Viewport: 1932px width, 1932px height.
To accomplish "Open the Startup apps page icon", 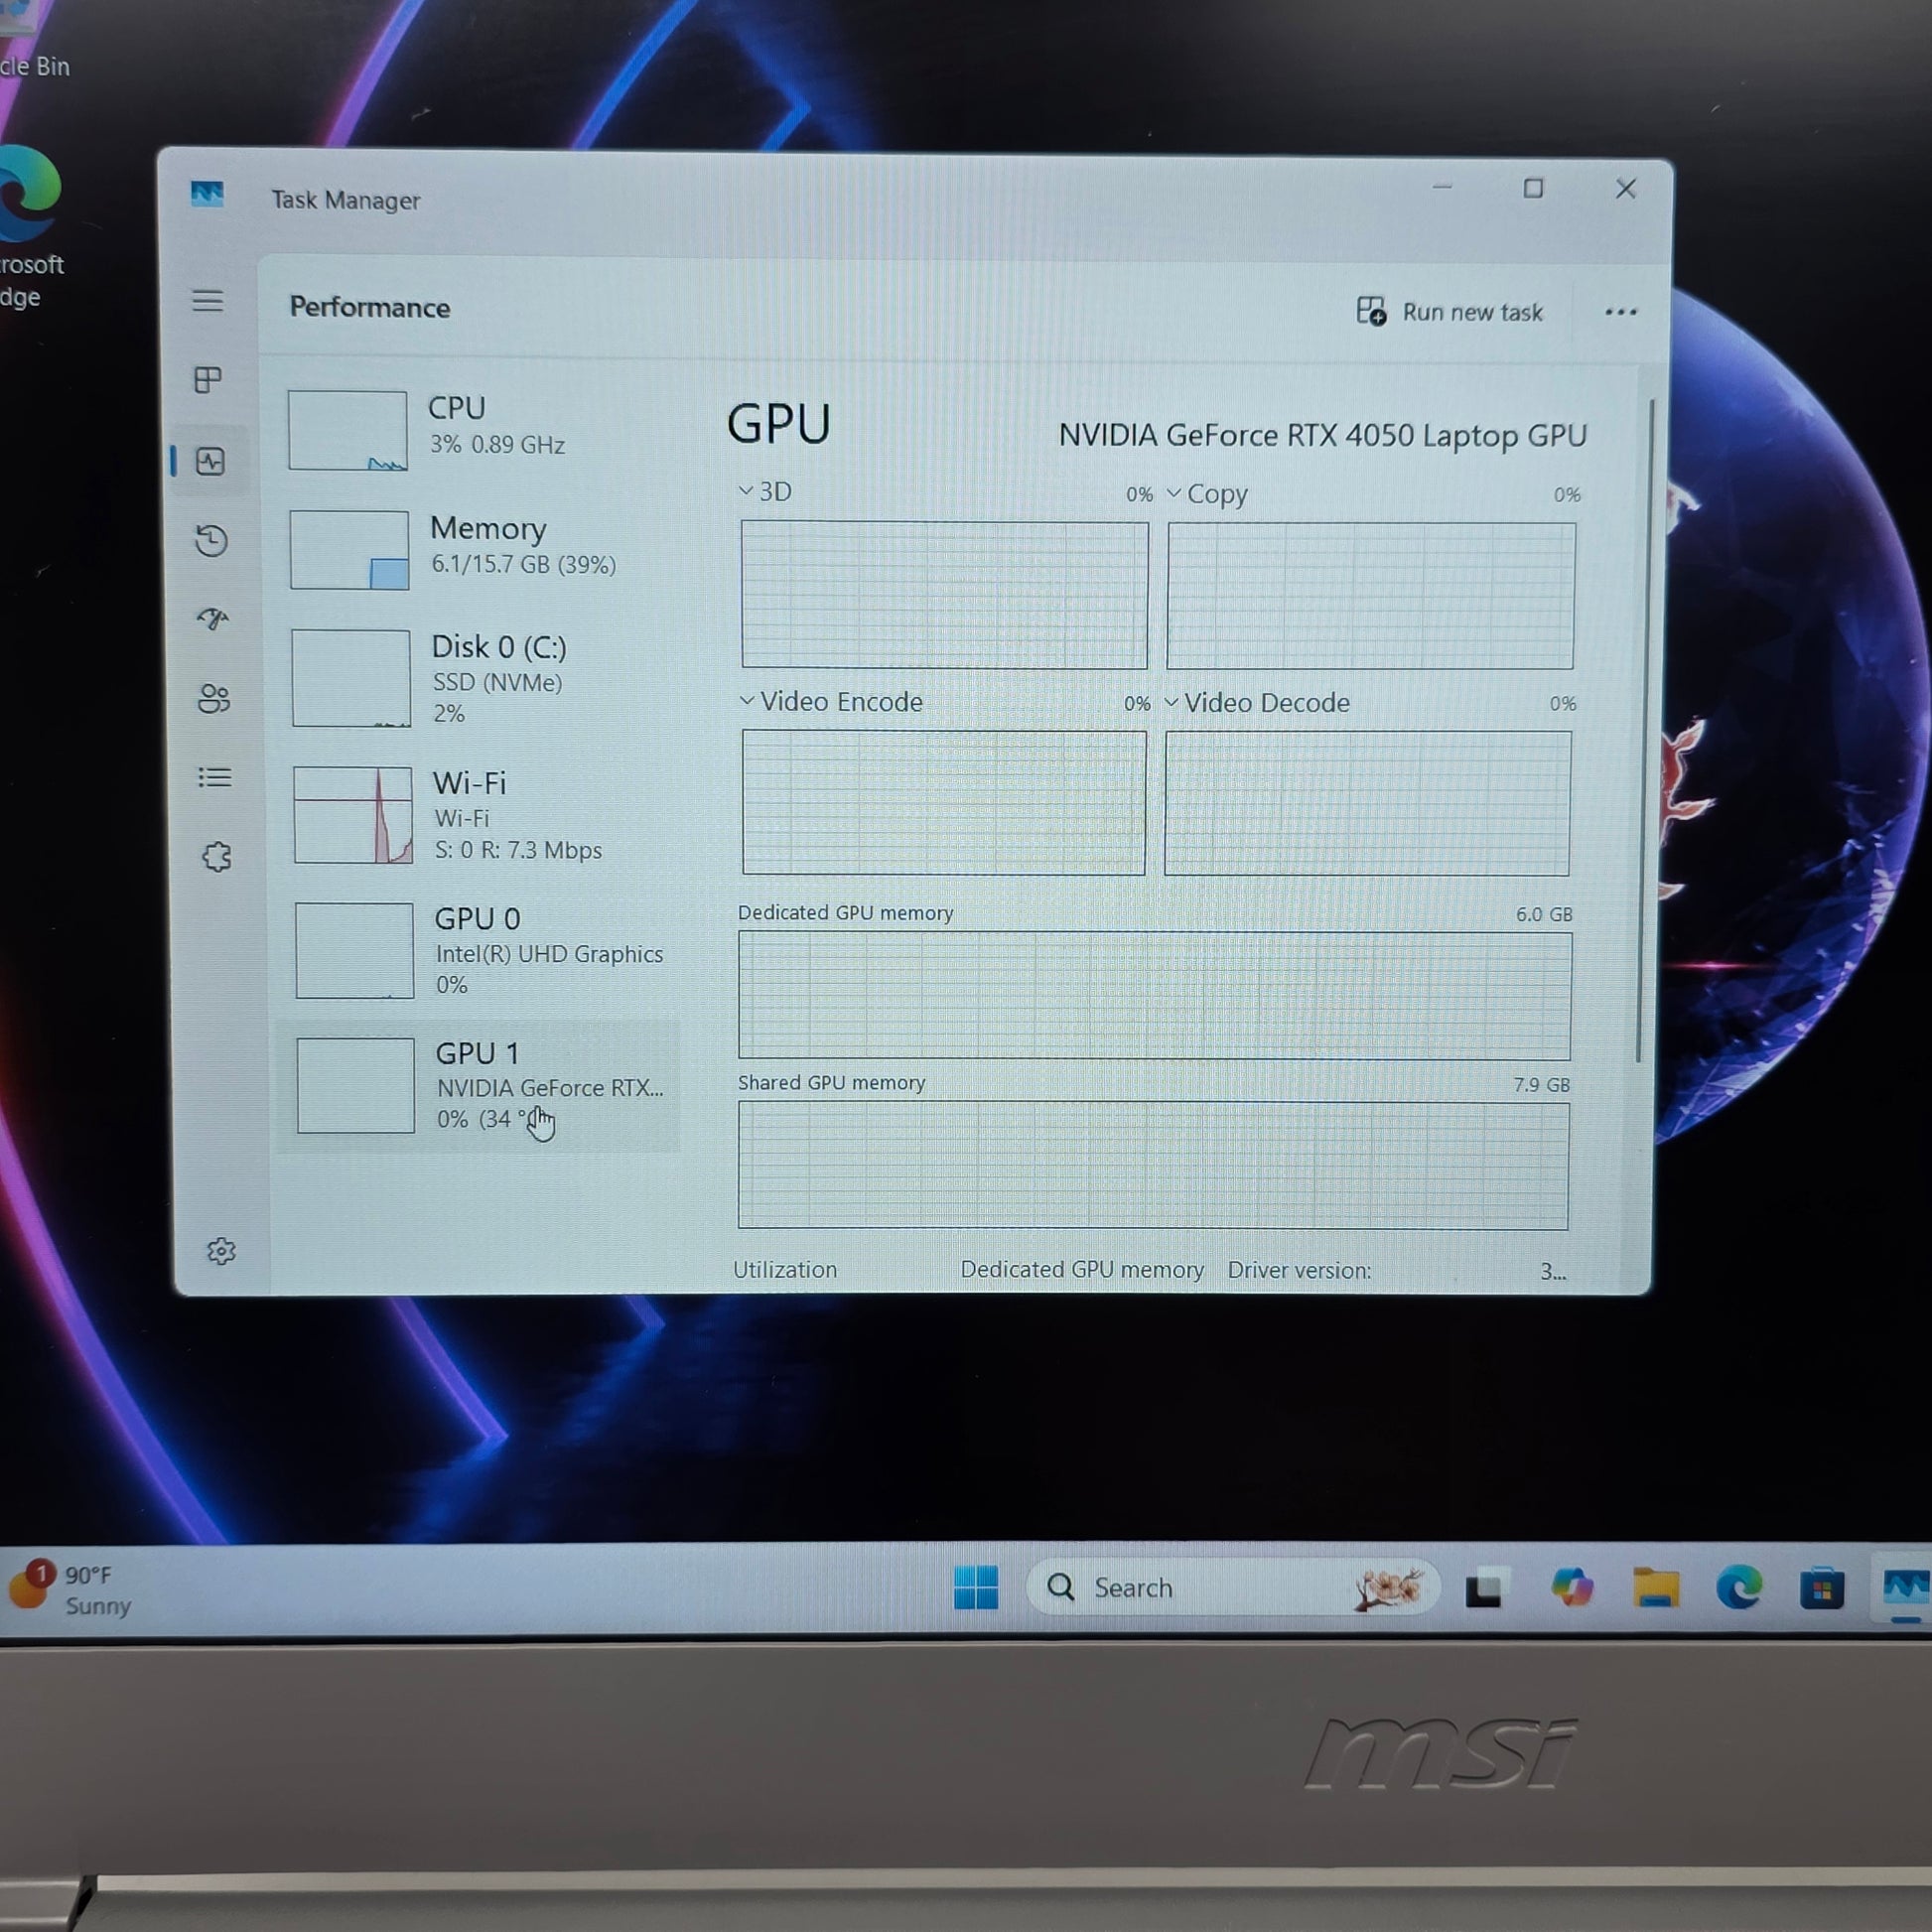I will point(213,619).
